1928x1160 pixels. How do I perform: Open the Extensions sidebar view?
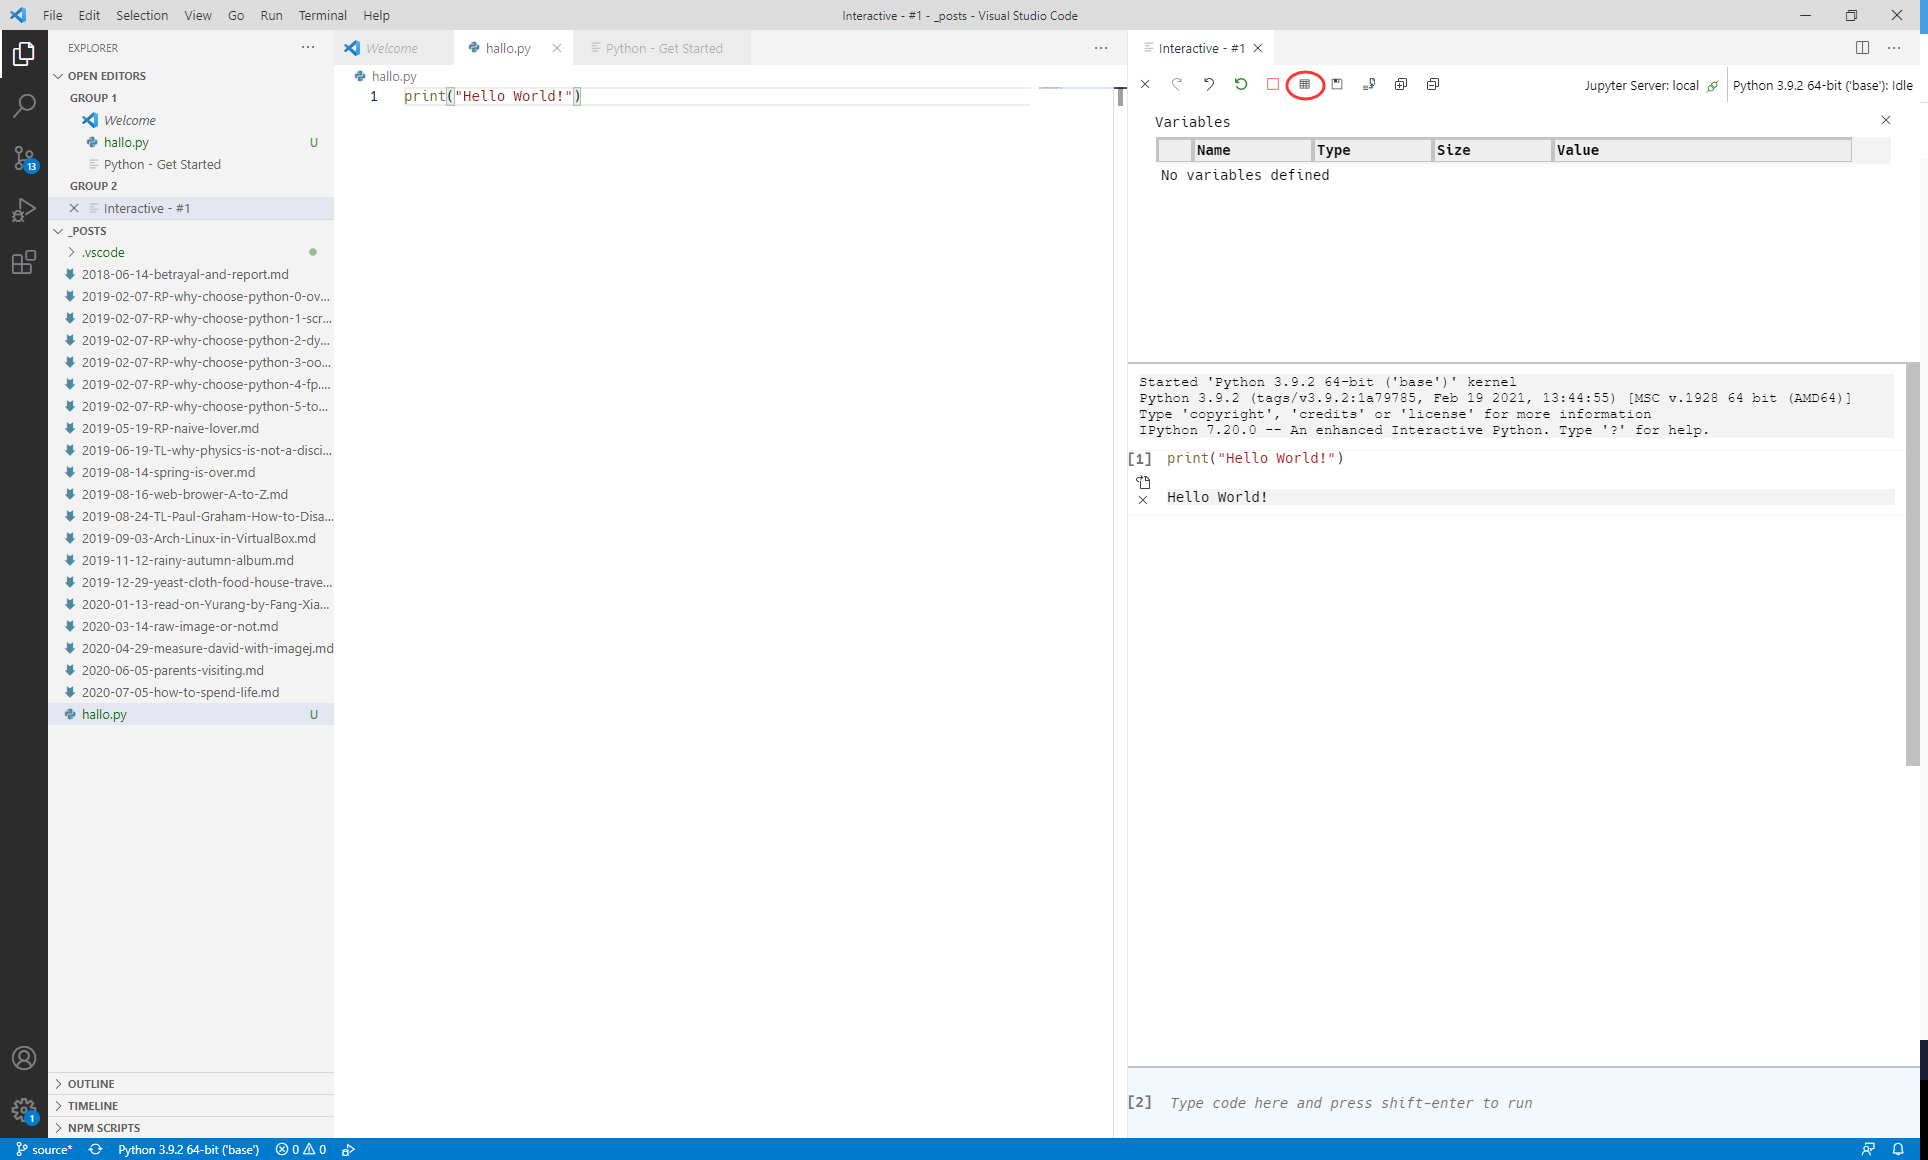pos(24,262)
